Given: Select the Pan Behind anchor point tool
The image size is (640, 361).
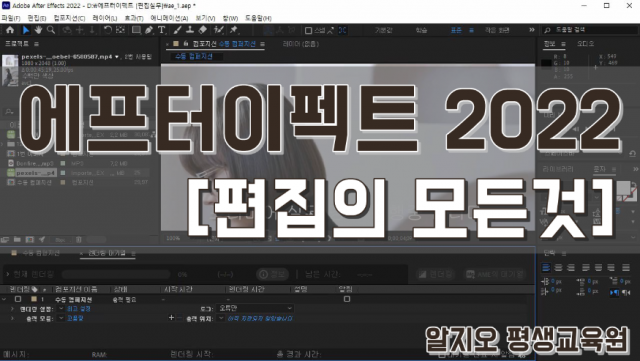Looking at the screenshot, I should click(x=120, y=30).
